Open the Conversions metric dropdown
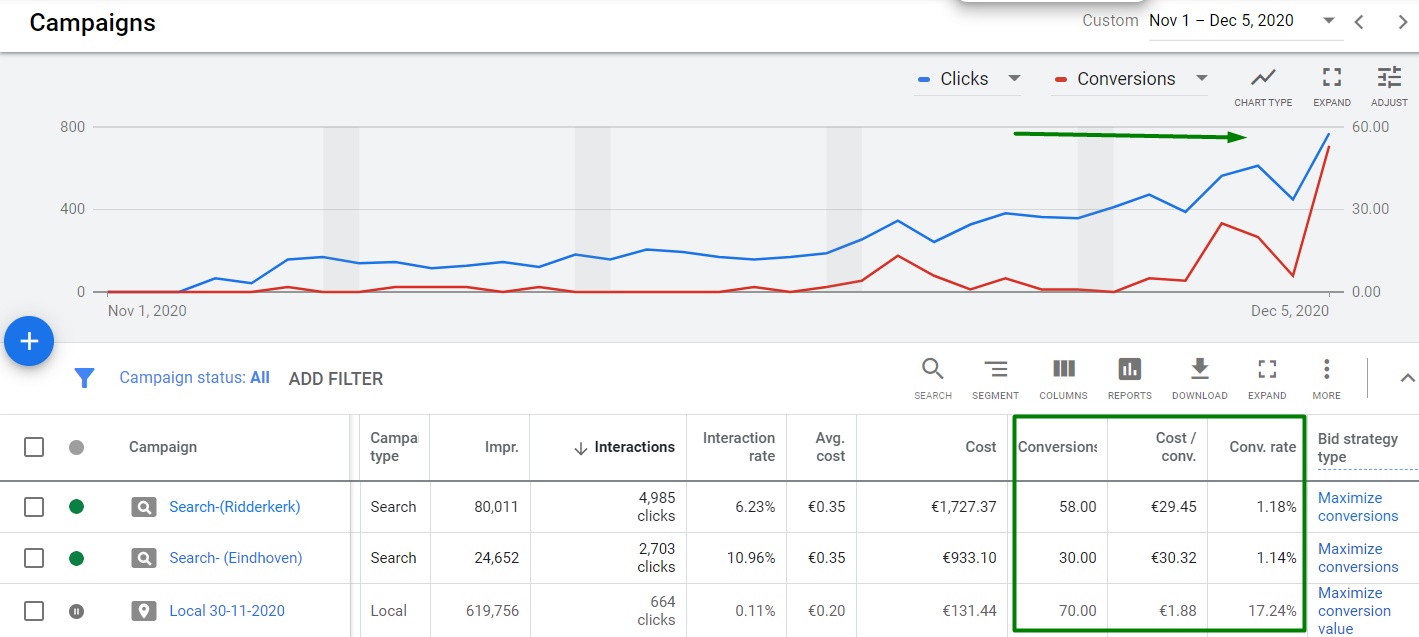1419x637 pixels. pyautogui.click(x=1202, y=79)
